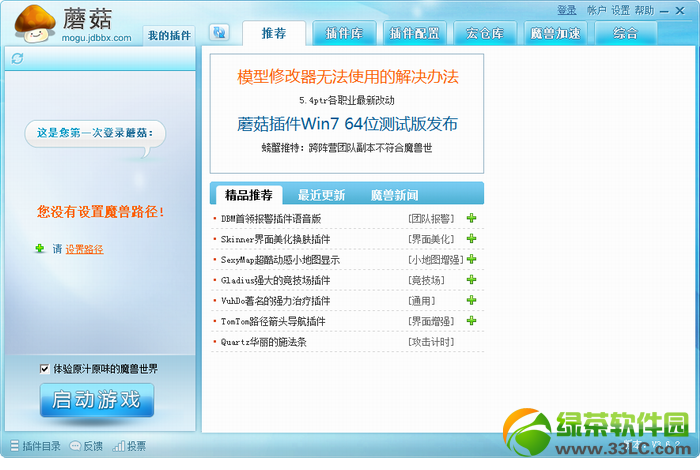Open the 帮助 menu at top right

coord(644,10)
